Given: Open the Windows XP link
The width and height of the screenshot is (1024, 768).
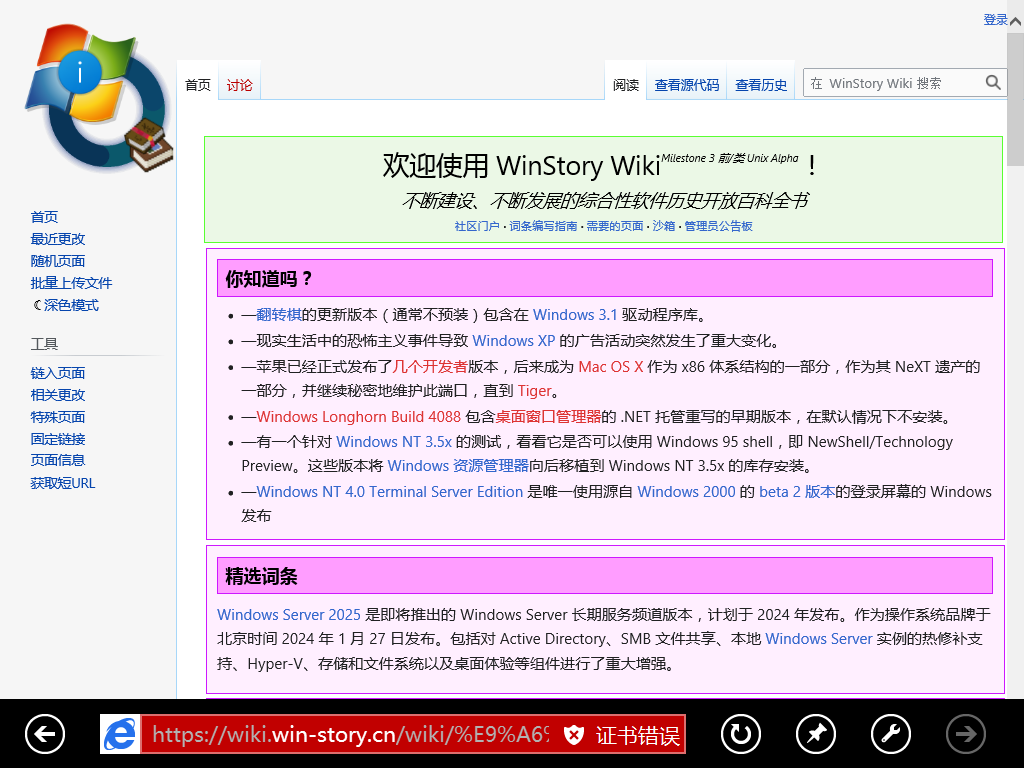Looking at the screenshot, I should [513, 341].
